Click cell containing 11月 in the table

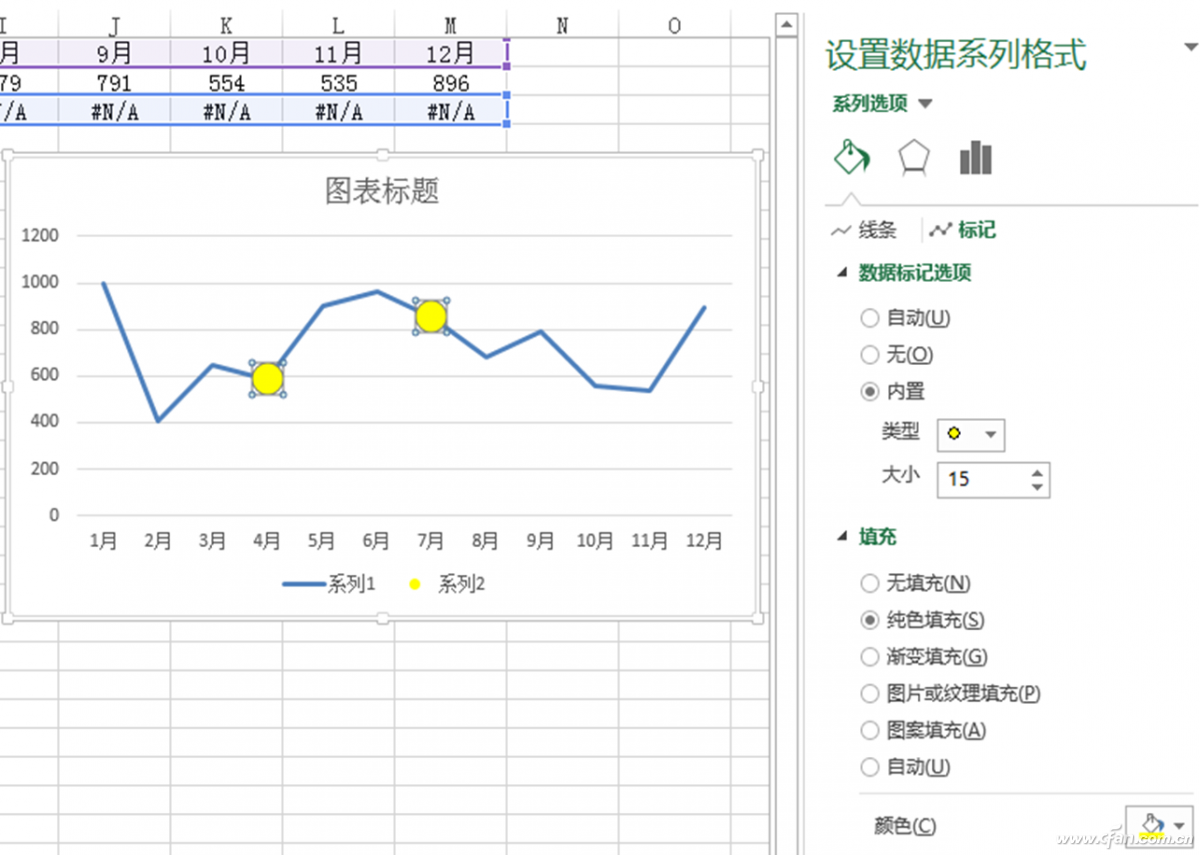(x=338, y=53)
